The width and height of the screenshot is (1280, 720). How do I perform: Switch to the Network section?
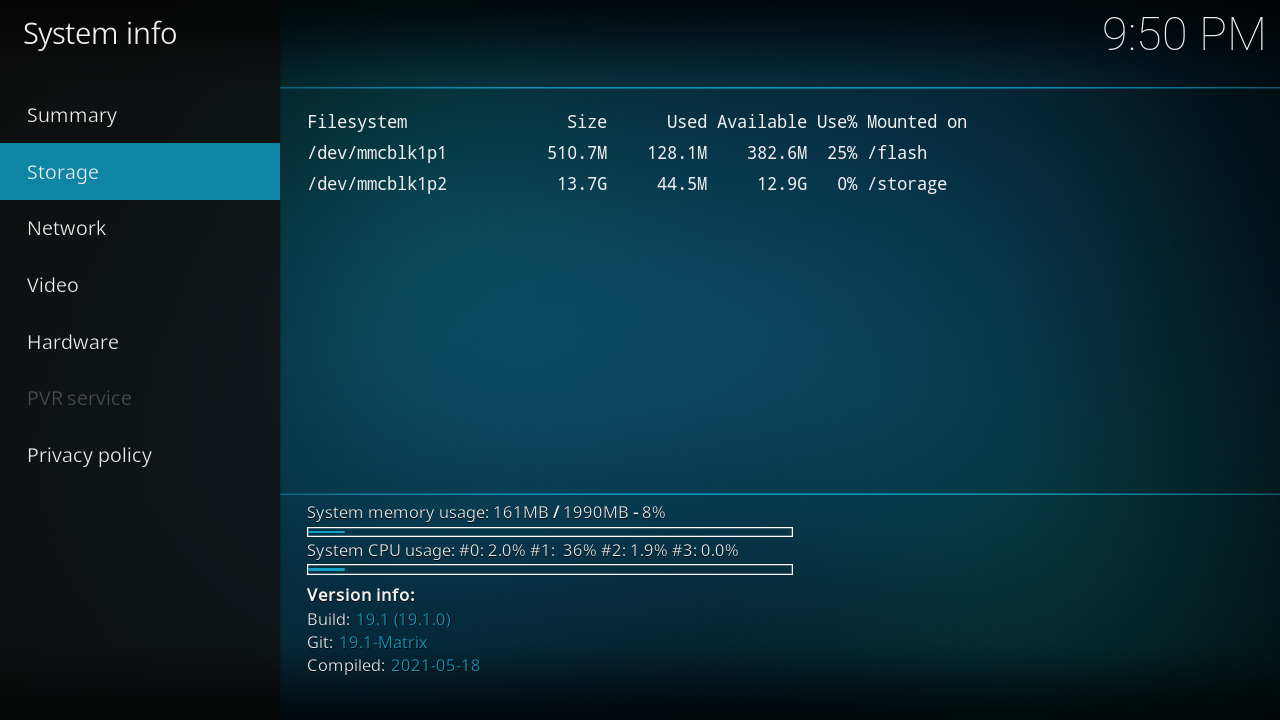click(x=66, y=228)
